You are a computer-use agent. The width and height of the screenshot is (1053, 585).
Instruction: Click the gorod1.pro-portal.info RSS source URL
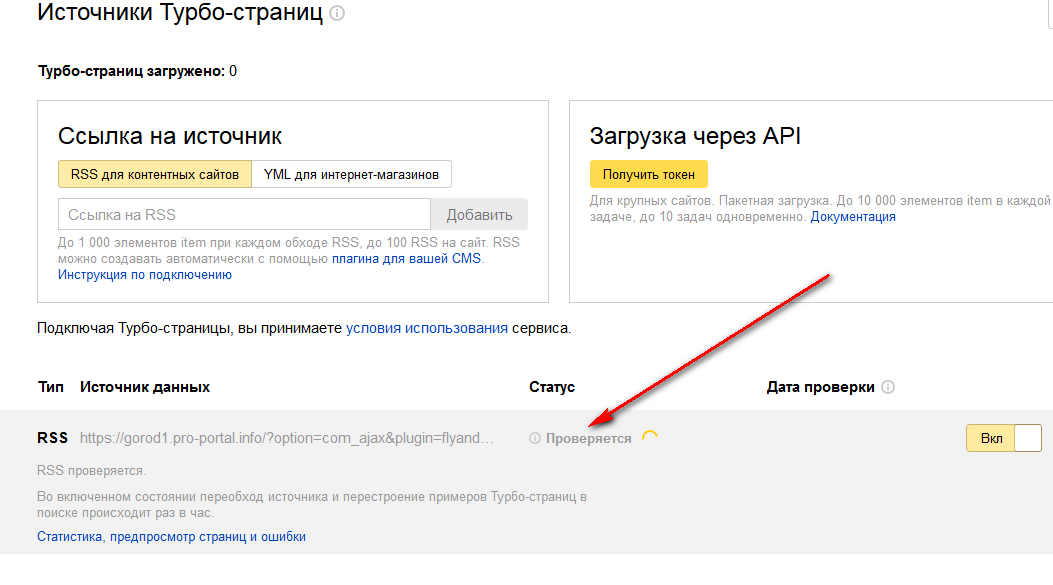pos(286,438)
